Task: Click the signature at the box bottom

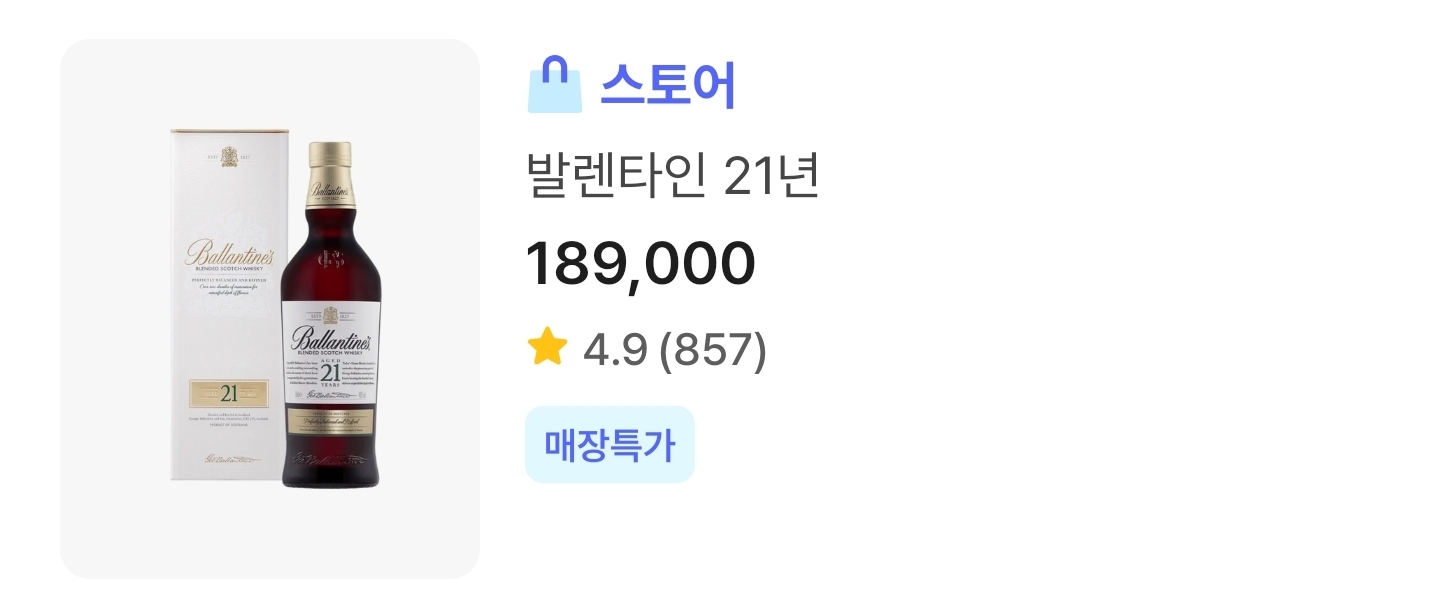Action: 229,460
